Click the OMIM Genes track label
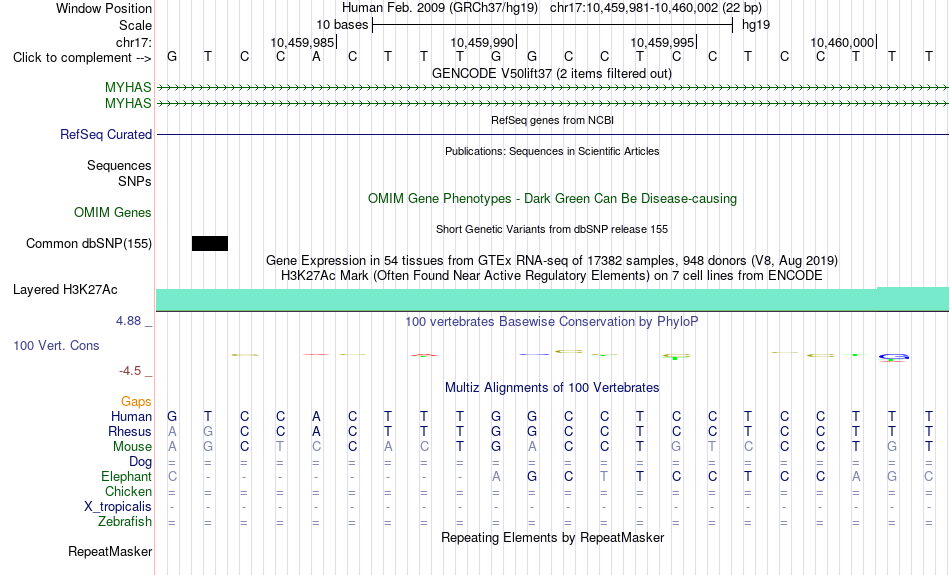Viewport: 950px width, 575px height. pyautogui.click(x=113, y=213)
